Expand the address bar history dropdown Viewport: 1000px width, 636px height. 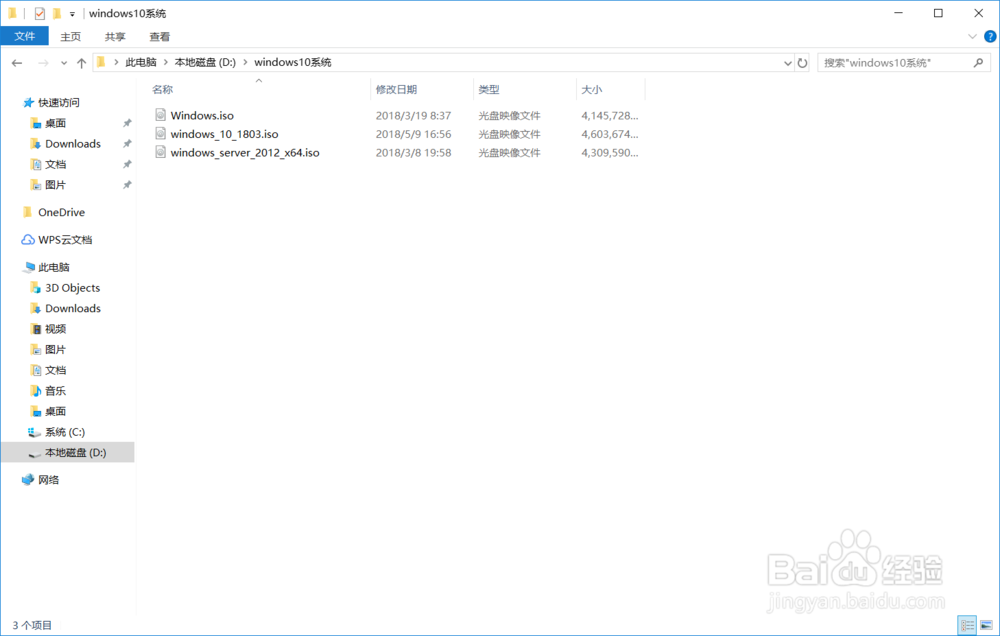788,63
